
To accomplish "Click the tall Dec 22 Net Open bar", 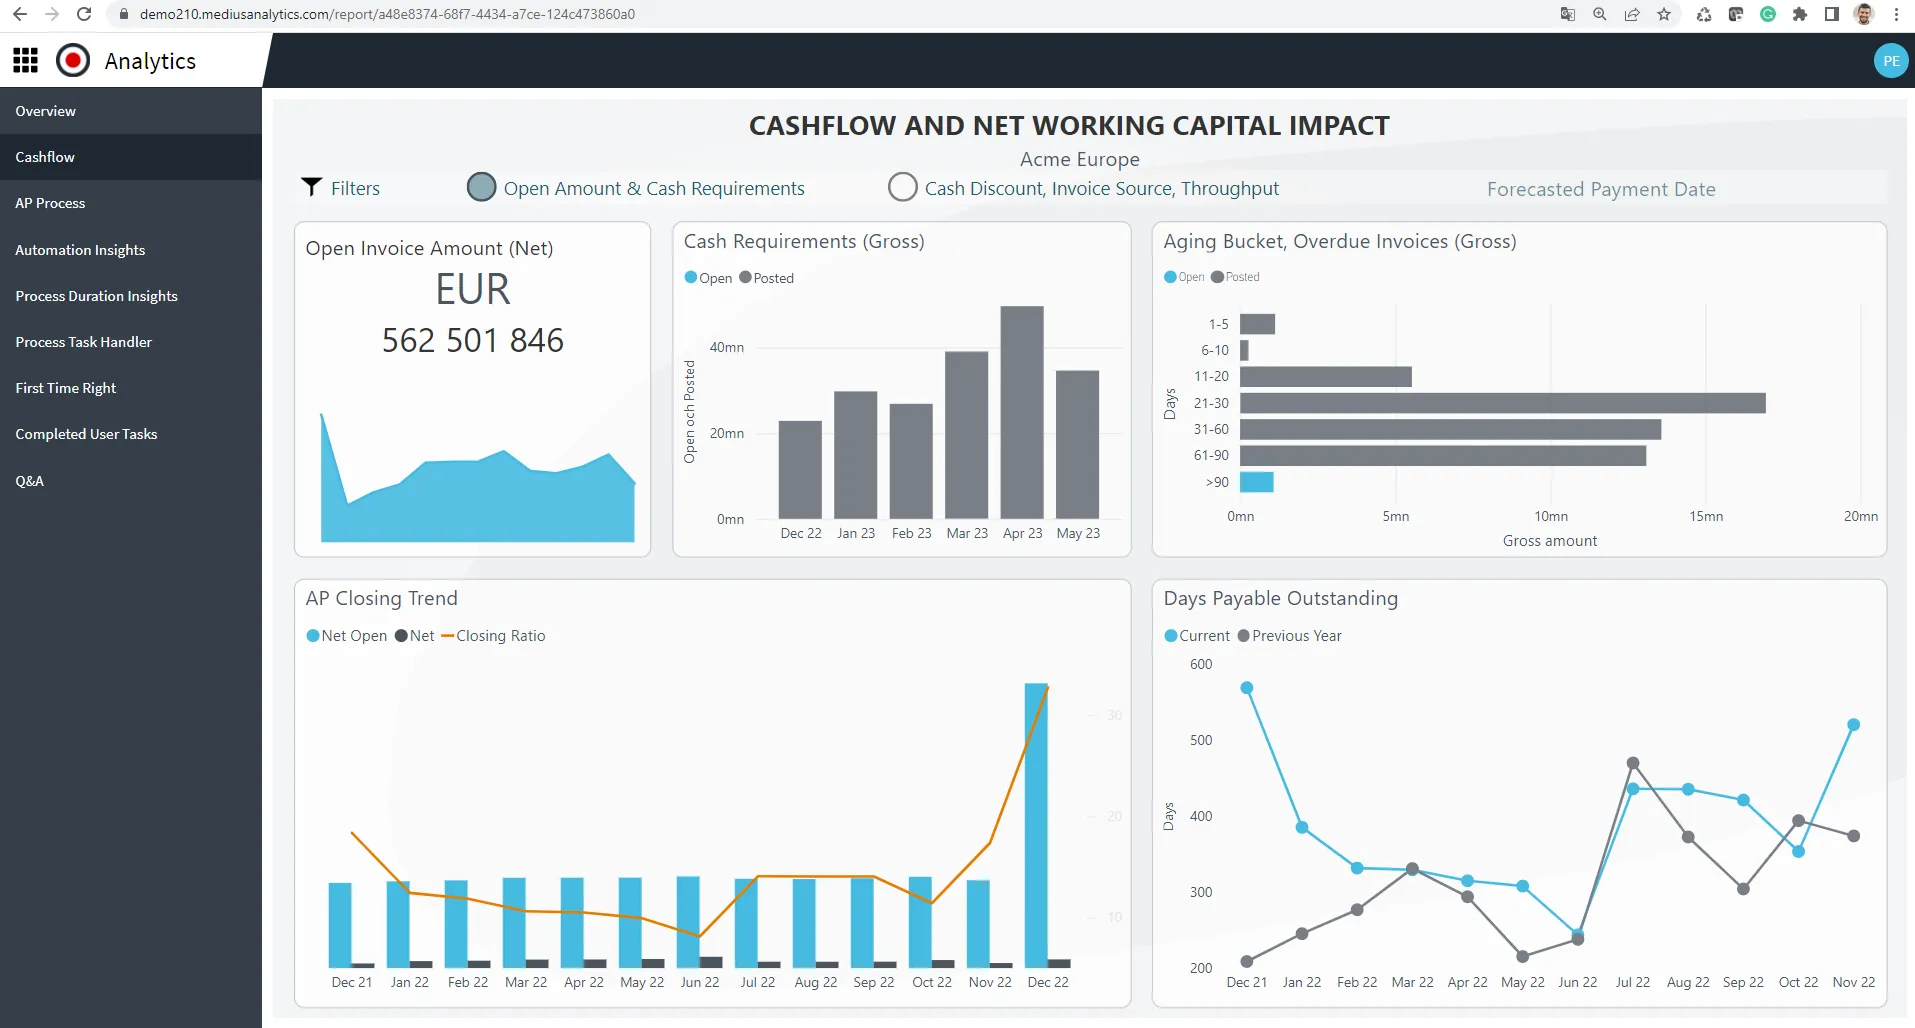I will coord(1036,825).
